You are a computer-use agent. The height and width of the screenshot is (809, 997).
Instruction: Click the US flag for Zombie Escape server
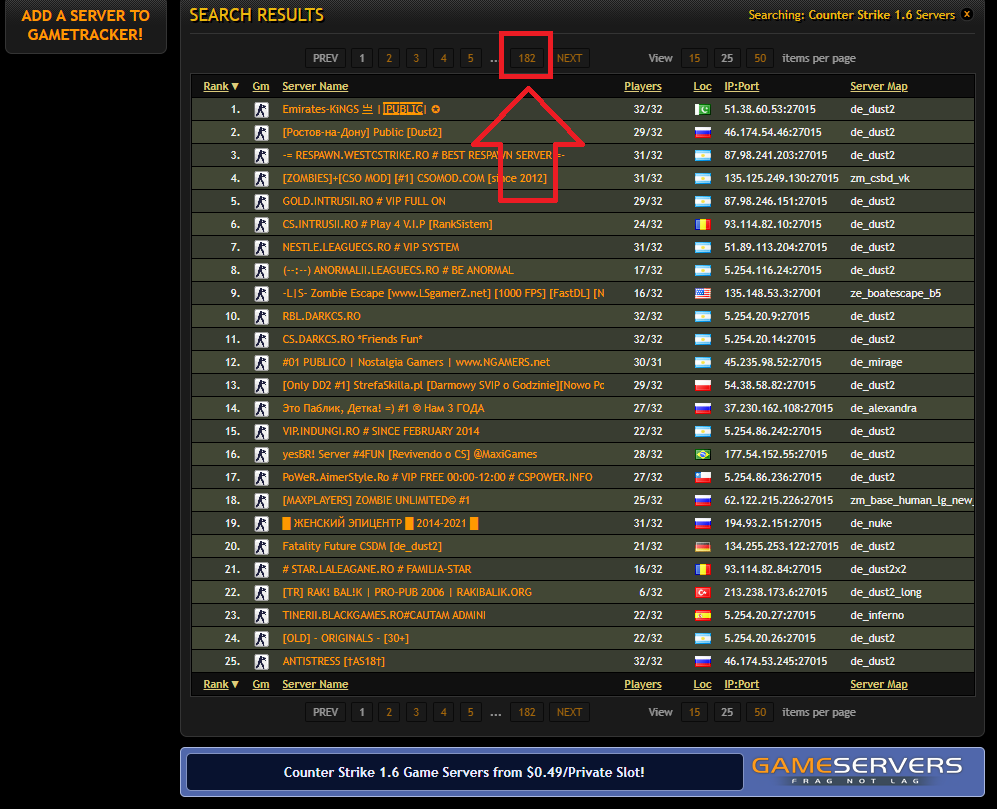(703, 293)
